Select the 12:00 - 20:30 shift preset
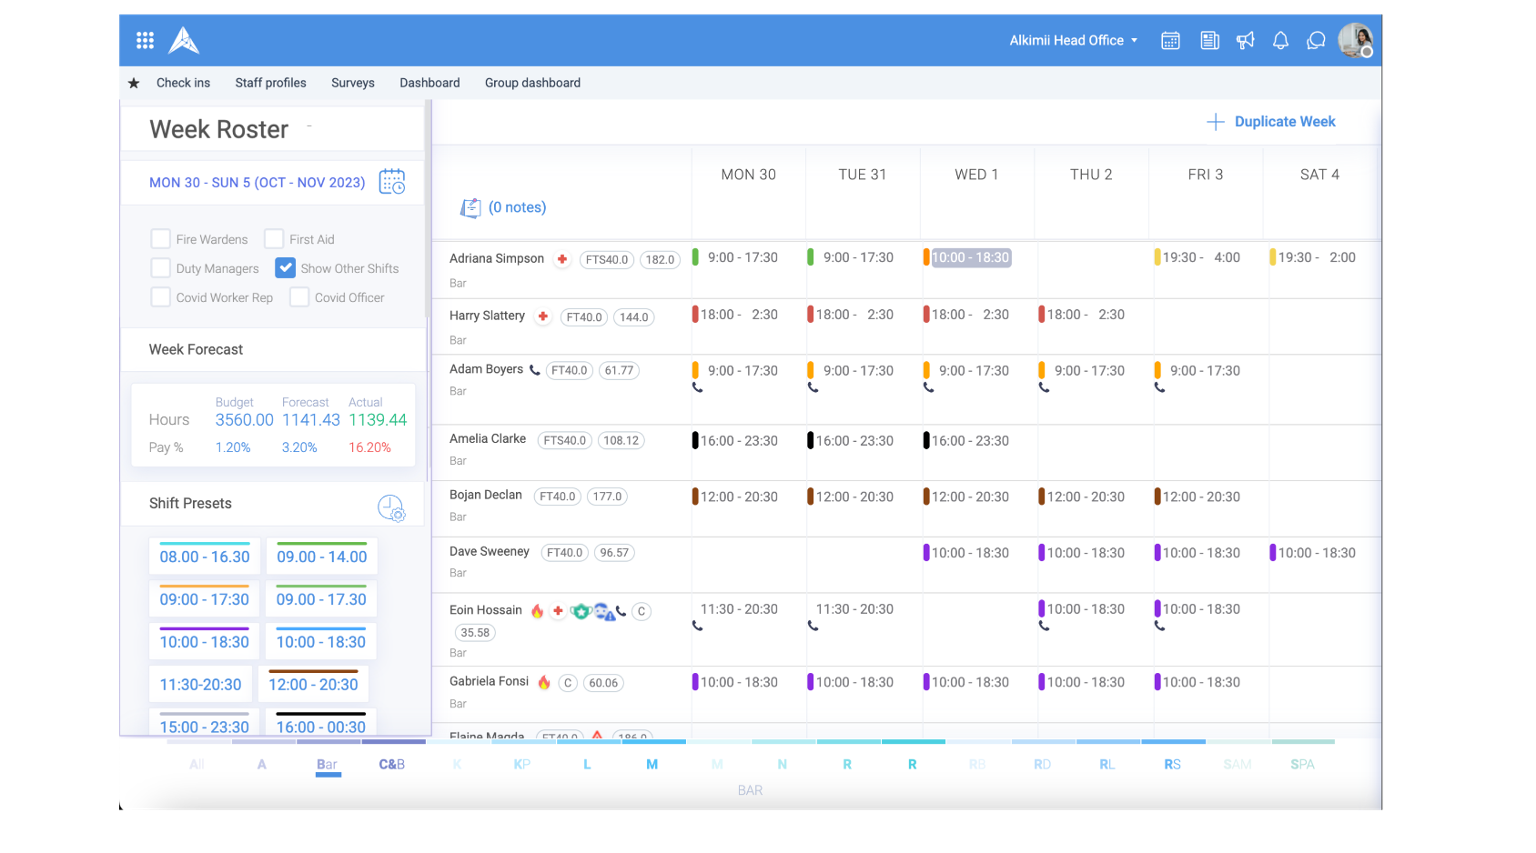This screenshot has width=1536, height=853. click(313, 684)
